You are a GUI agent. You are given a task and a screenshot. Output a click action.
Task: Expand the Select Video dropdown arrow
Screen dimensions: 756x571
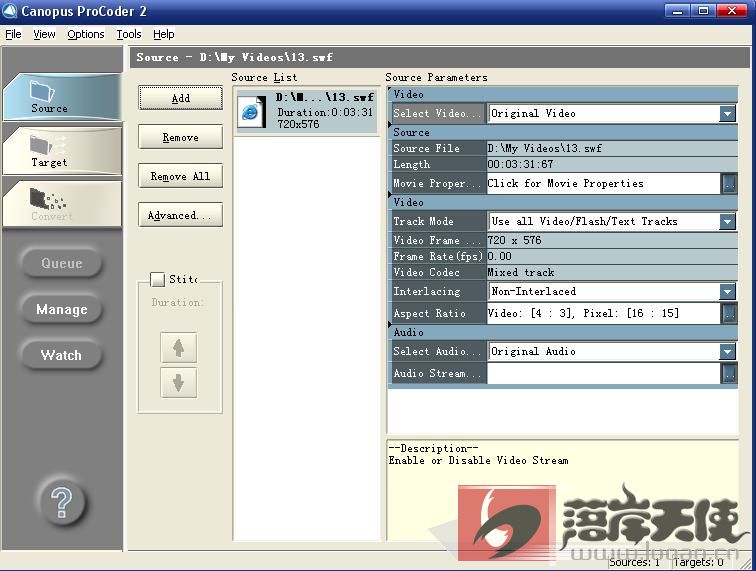pyautogui.click(x=727, y=114)
